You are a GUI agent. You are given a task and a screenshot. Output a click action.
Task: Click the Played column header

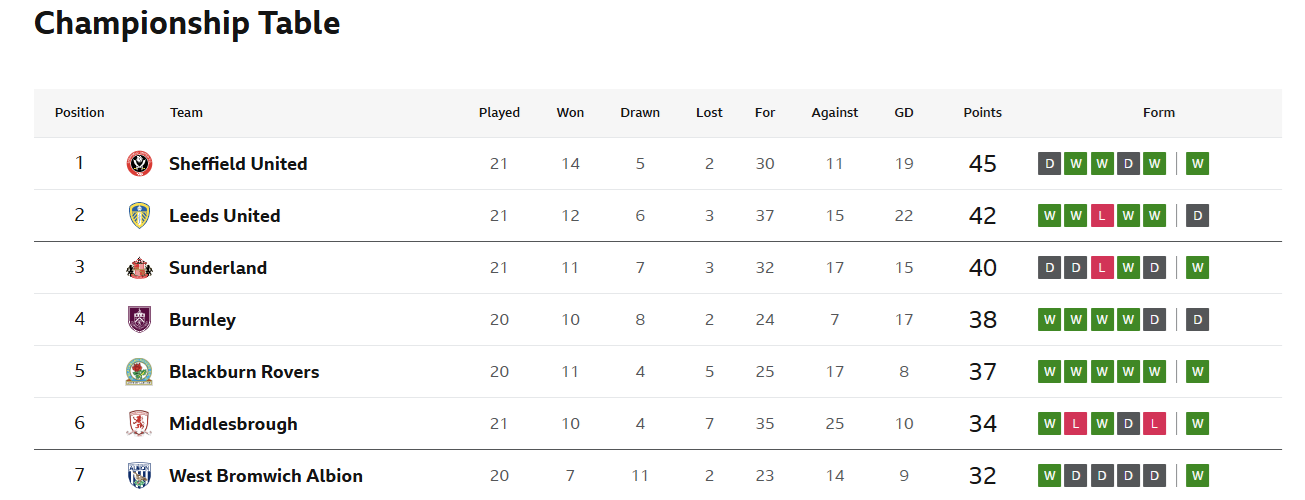coord(499,113)
